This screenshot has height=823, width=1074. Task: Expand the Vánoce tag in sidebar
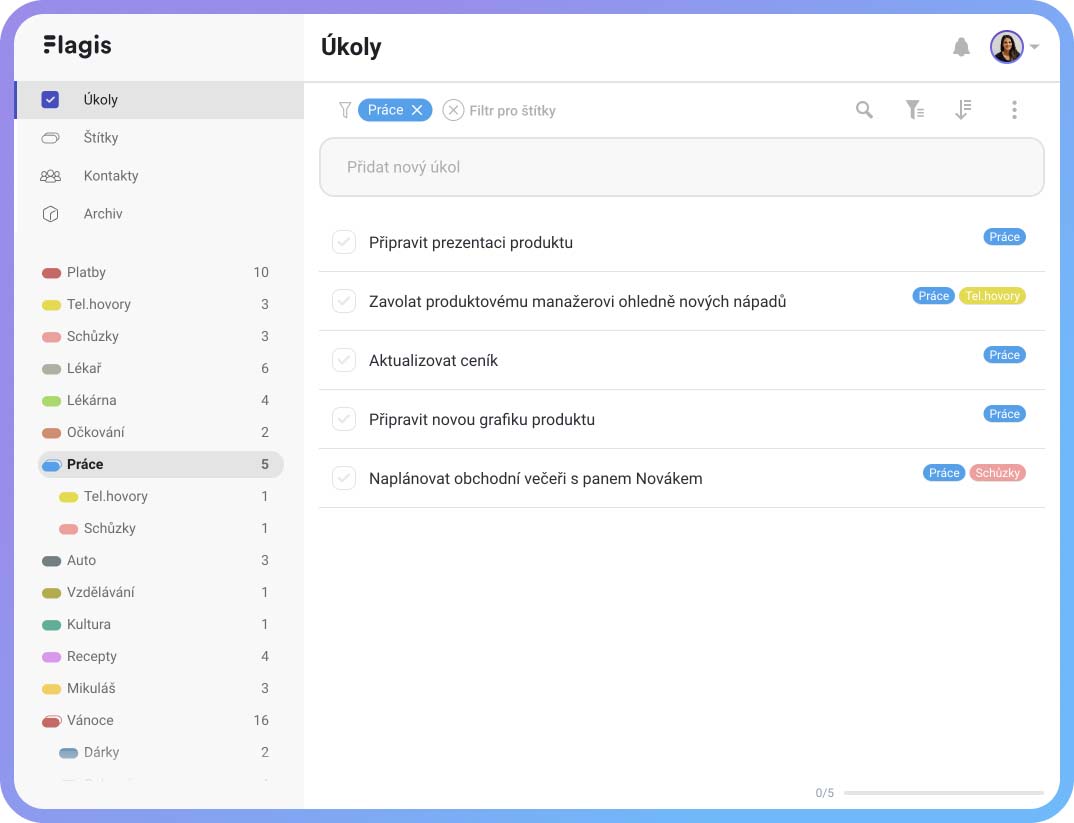click(x=51, y=721)
